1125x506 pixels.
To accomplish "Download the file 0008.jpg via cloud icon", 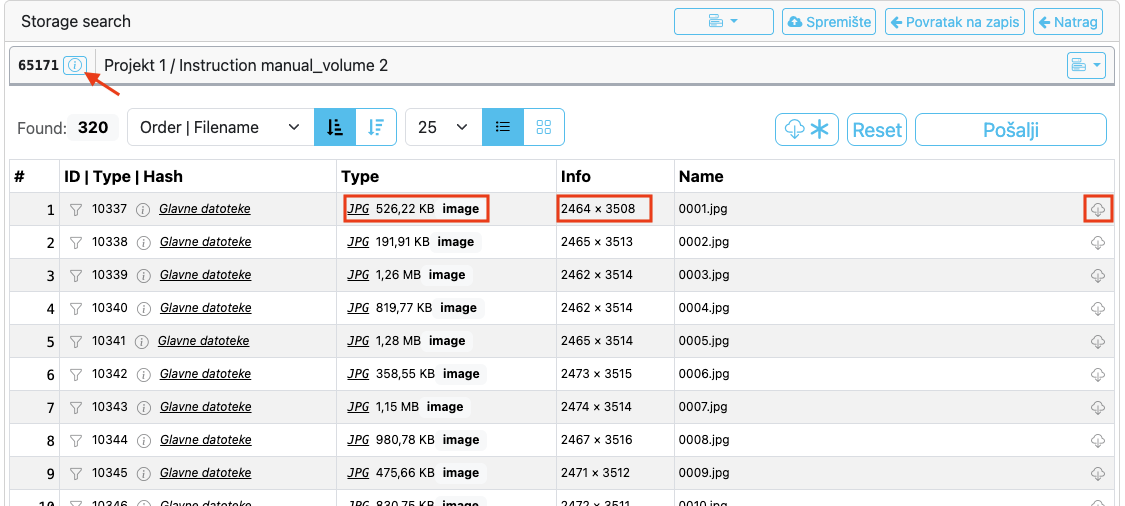I will (x=1097, y=441).
